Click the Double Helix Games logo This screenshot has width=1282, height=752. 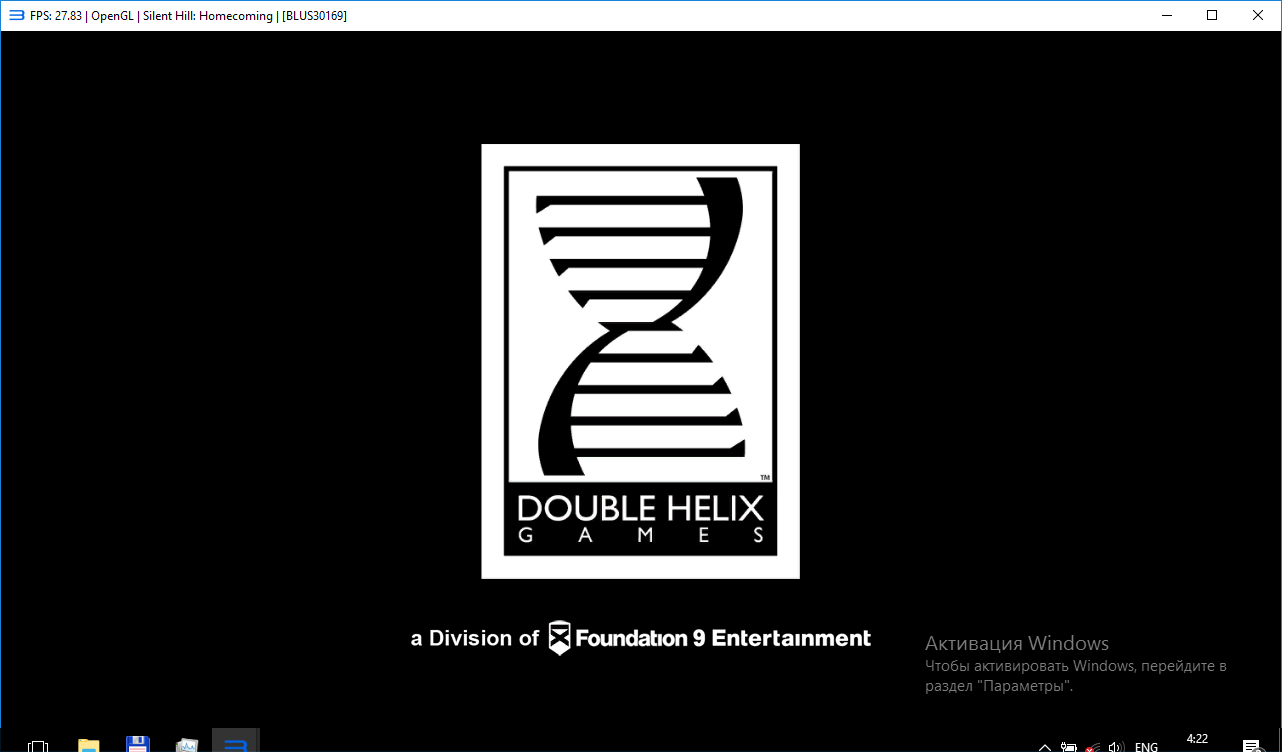pyautogui.click(x=640, y=361)
